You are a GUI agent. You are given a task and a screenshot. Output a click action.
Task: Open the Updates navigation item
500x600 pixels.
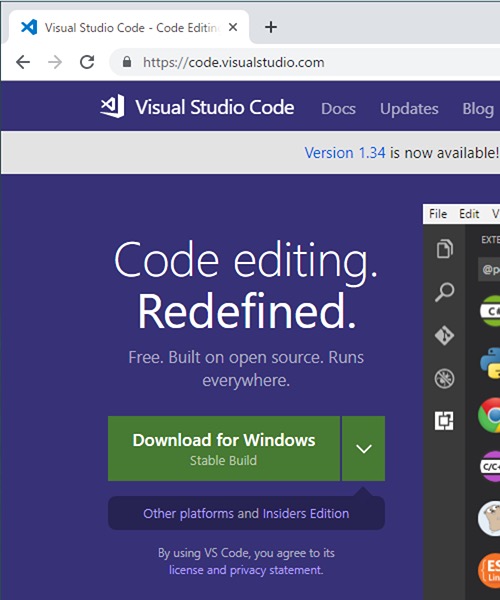pyautogui.click(x=409, y=109)
